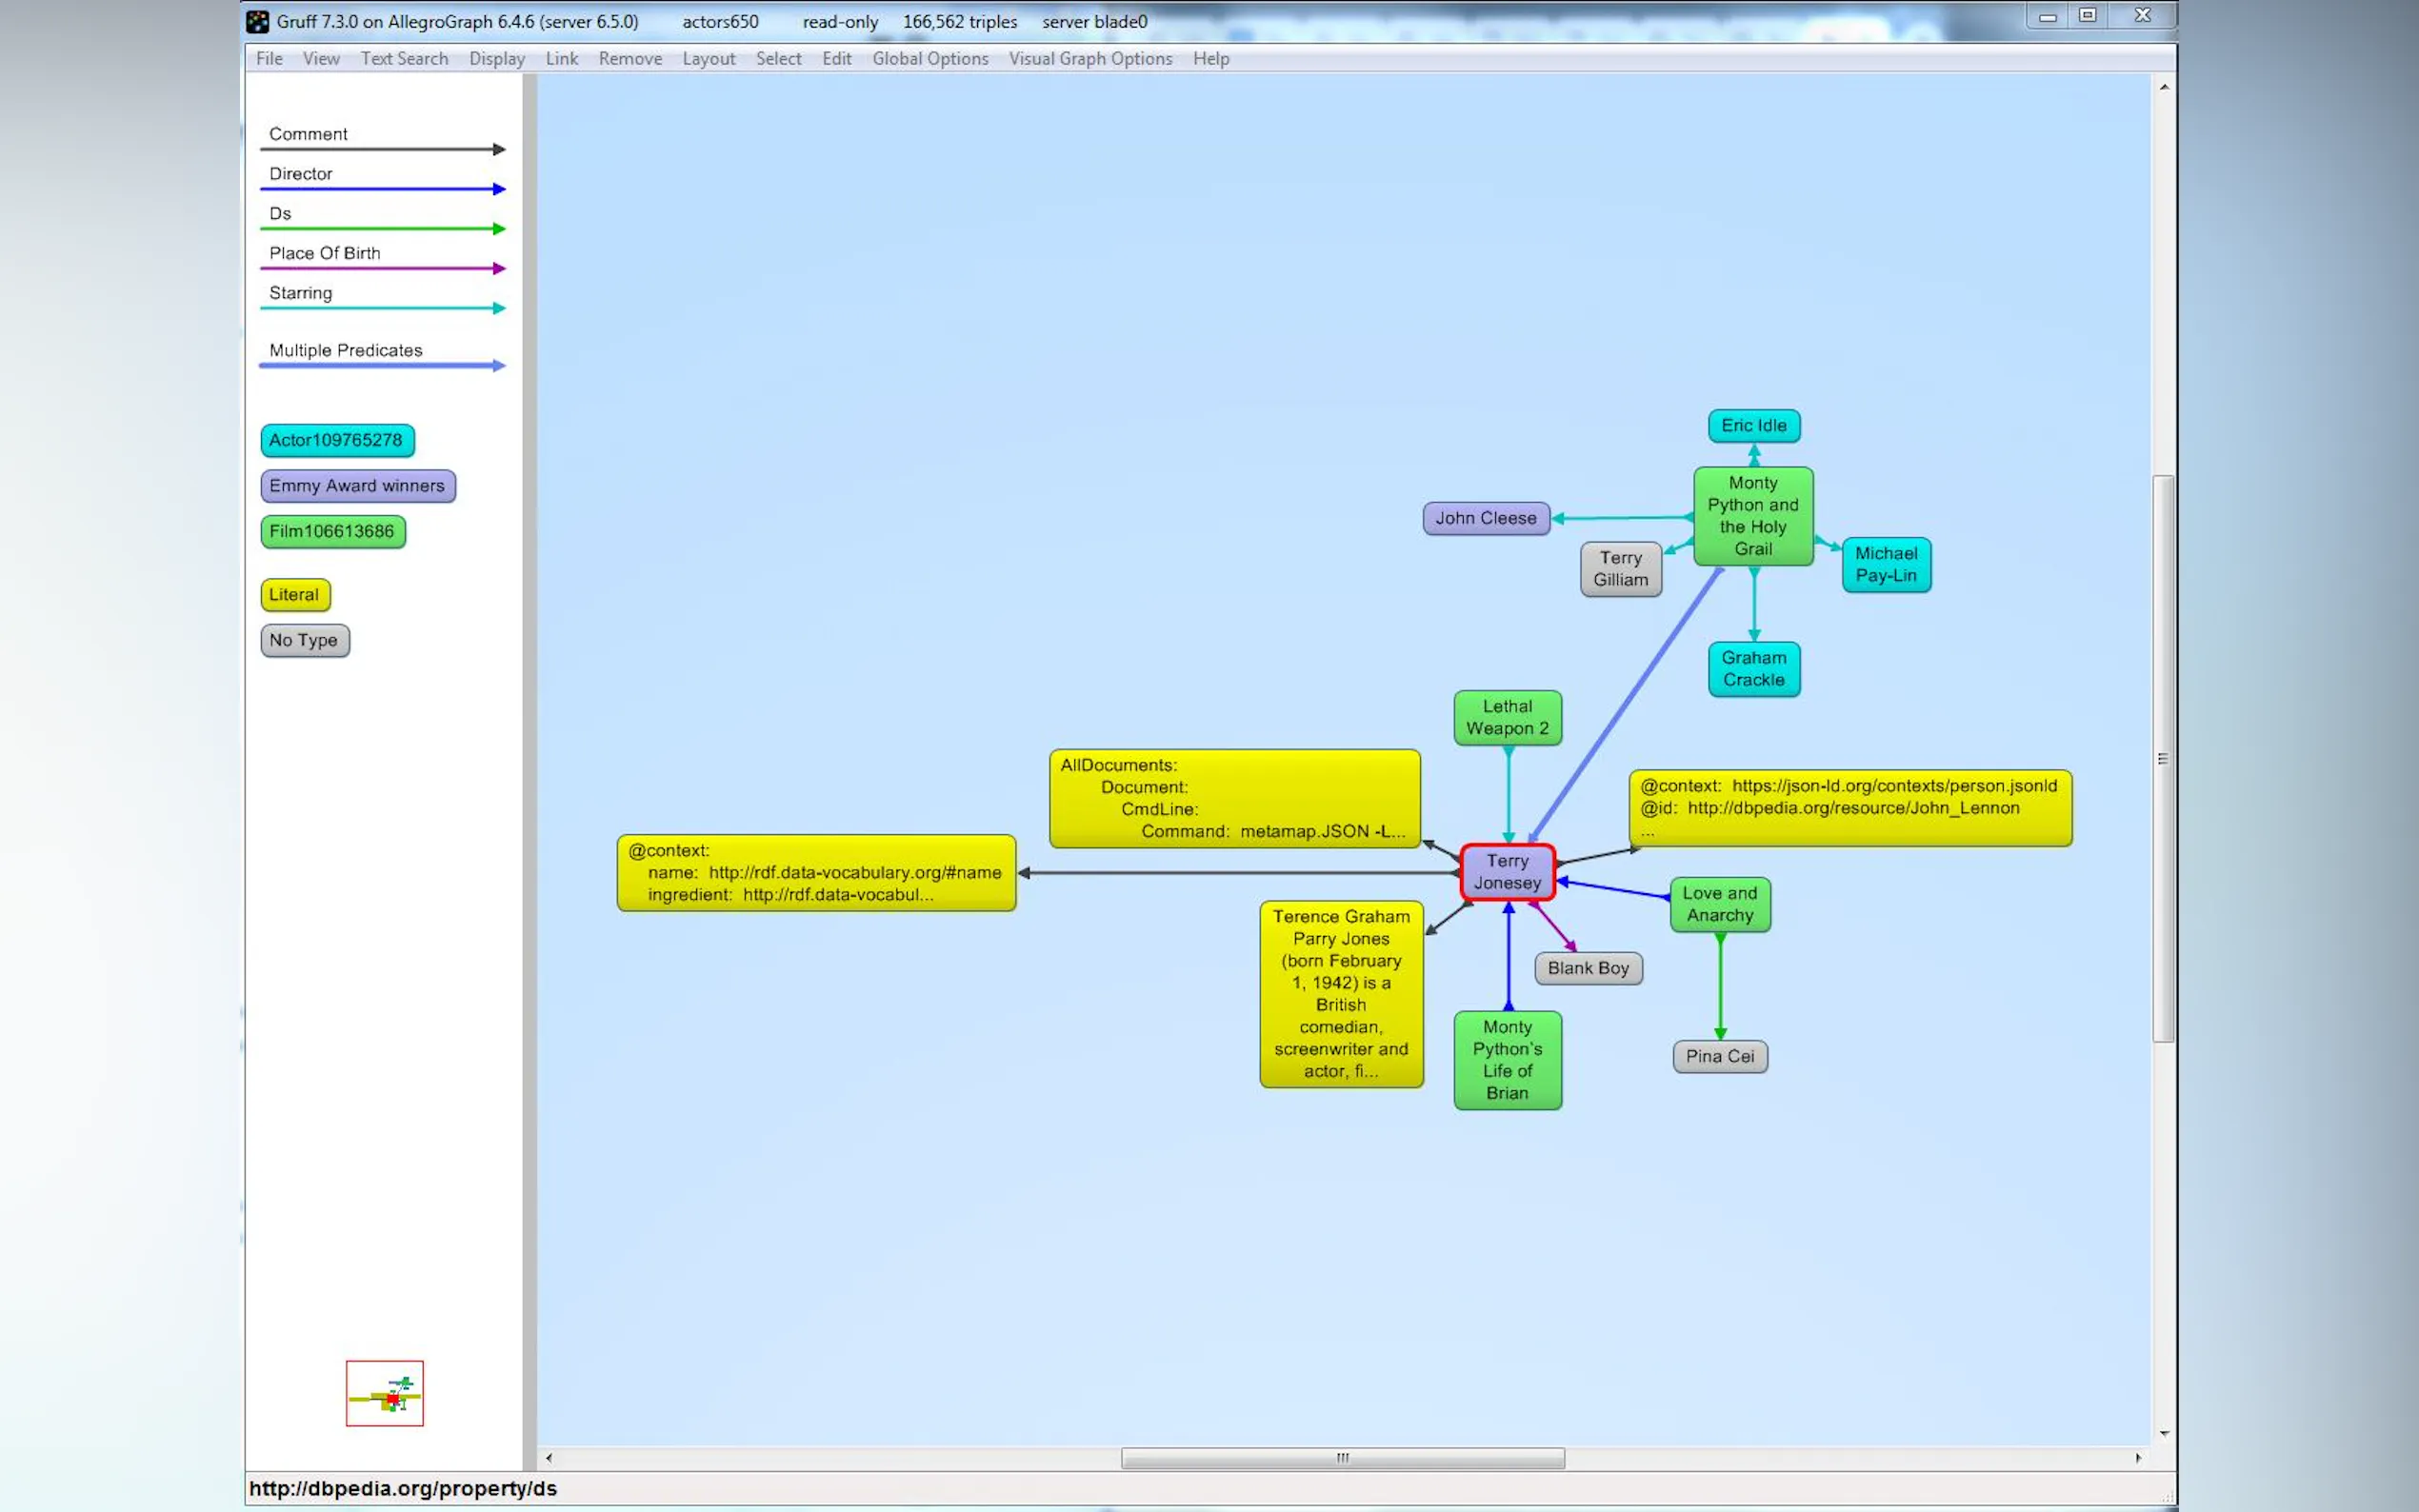Select the Lethal Weapon 2 film node

point(1507,717)
